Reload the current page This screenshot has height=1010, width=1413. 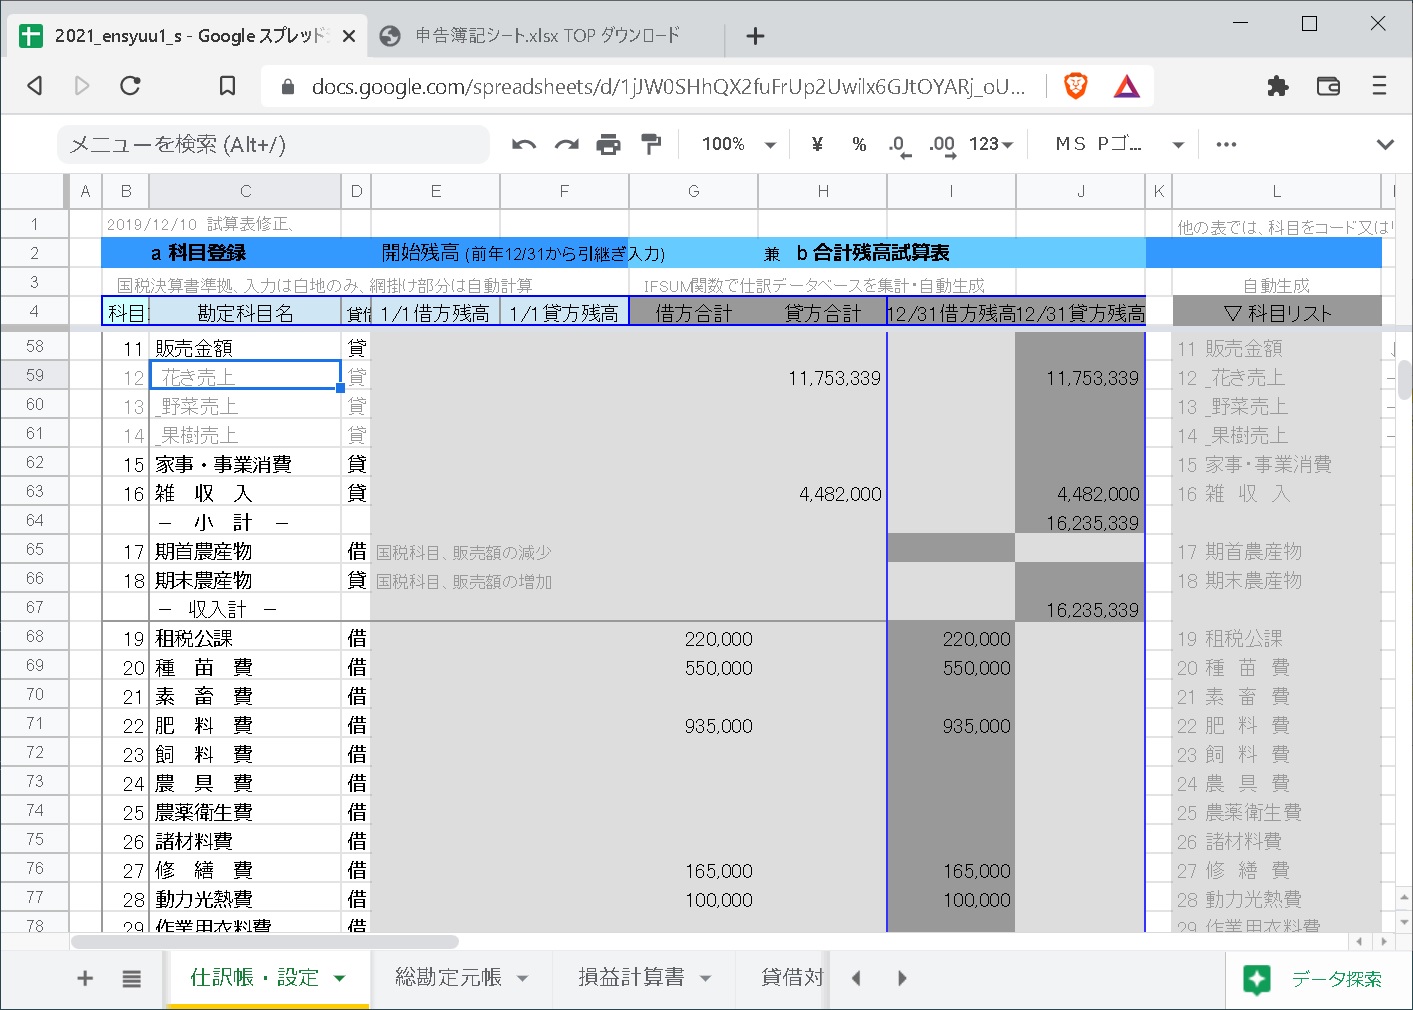130,86
